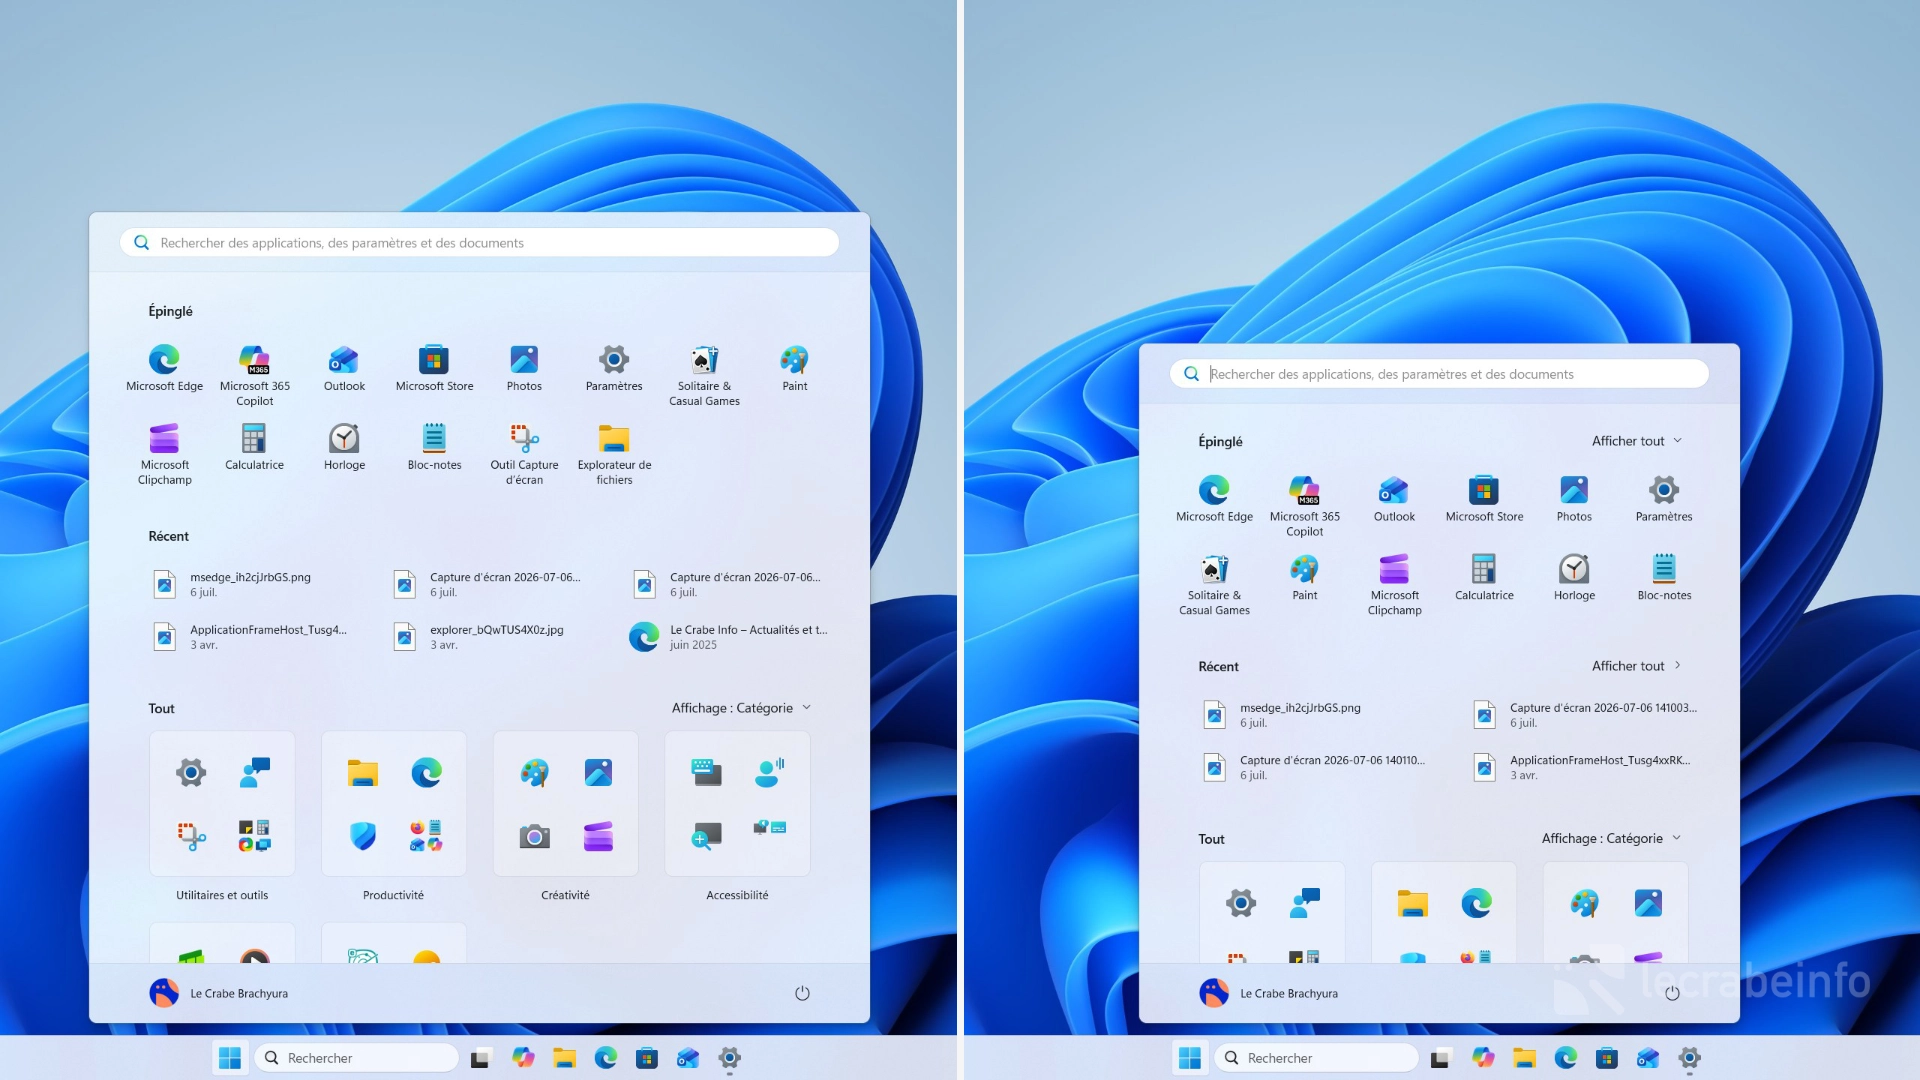
Task: Click the Start menu search field on left
Action: click(479, 242)
